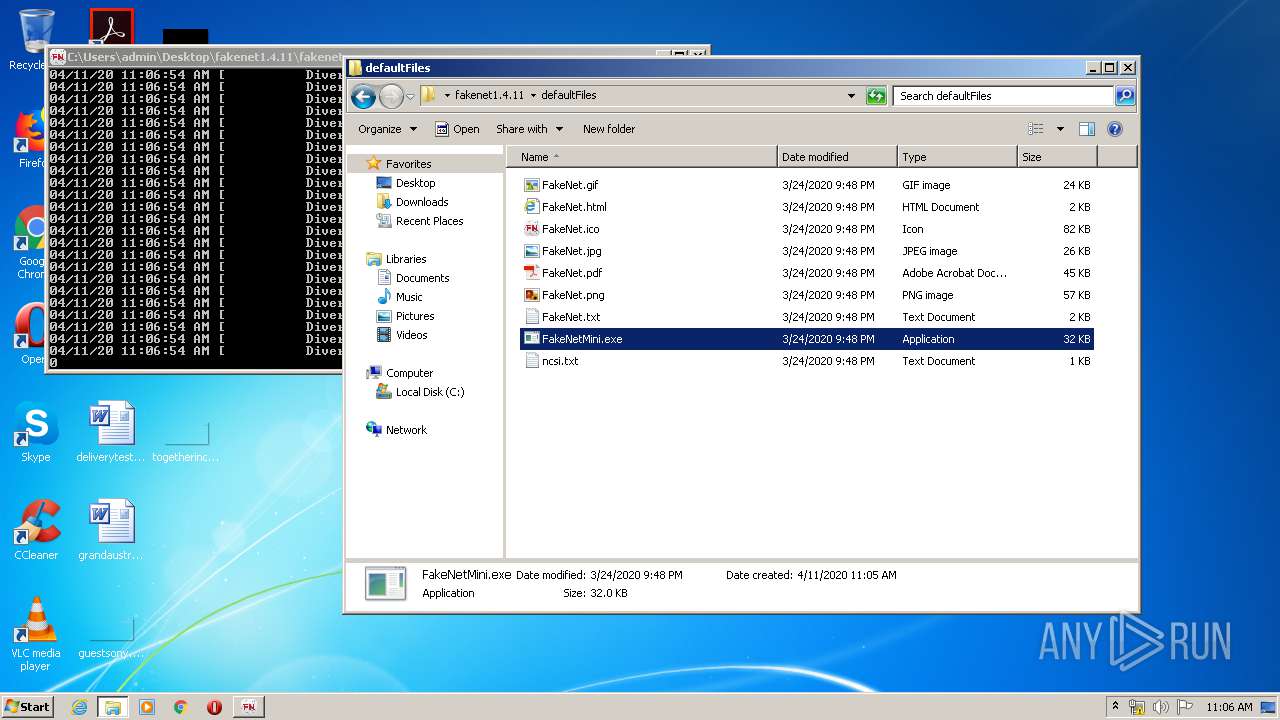This screenshot has height=720, width=1280.
Task: Click the Change your view icon
Action: click(x=1036, y=129)
